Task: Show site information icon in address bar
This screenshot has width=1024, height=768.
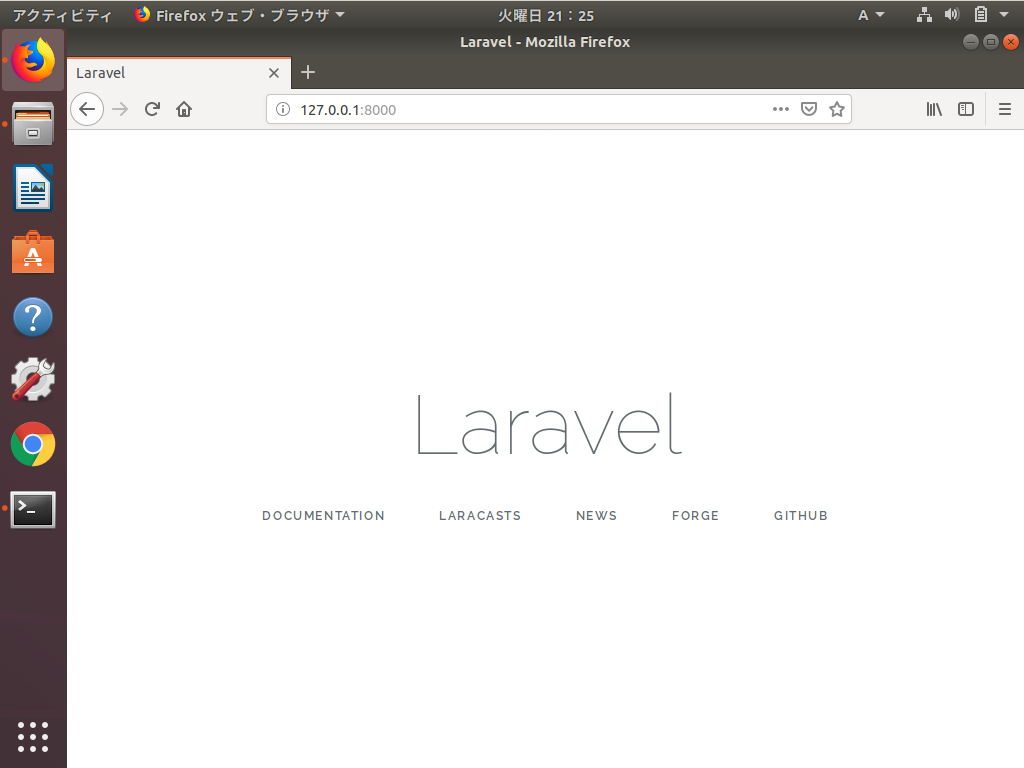Action: click(283, 109)
